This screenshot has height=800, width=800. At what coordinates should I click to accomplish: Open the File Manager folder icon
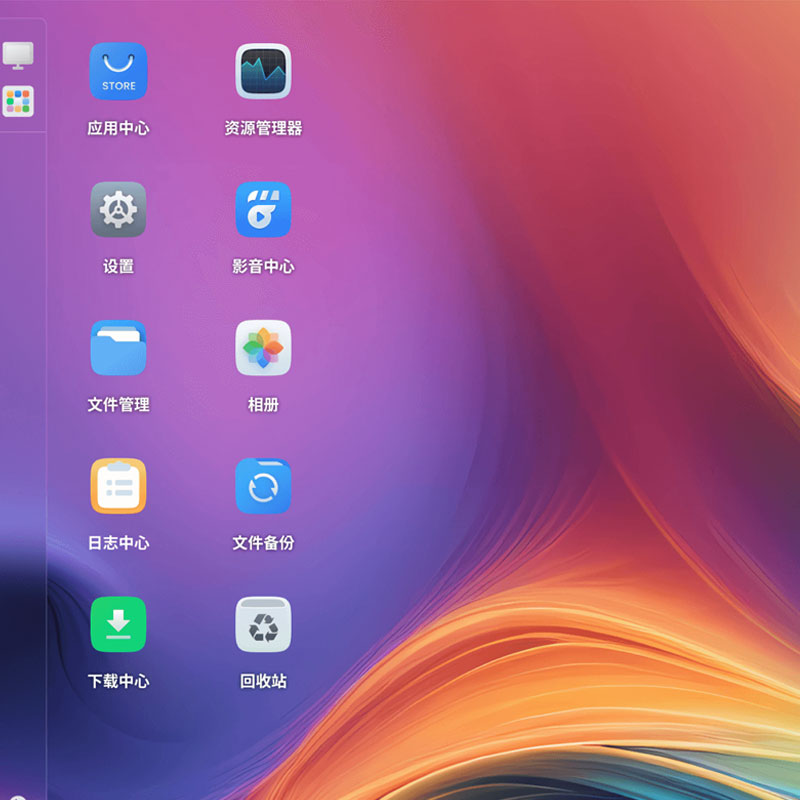point(118,348)
